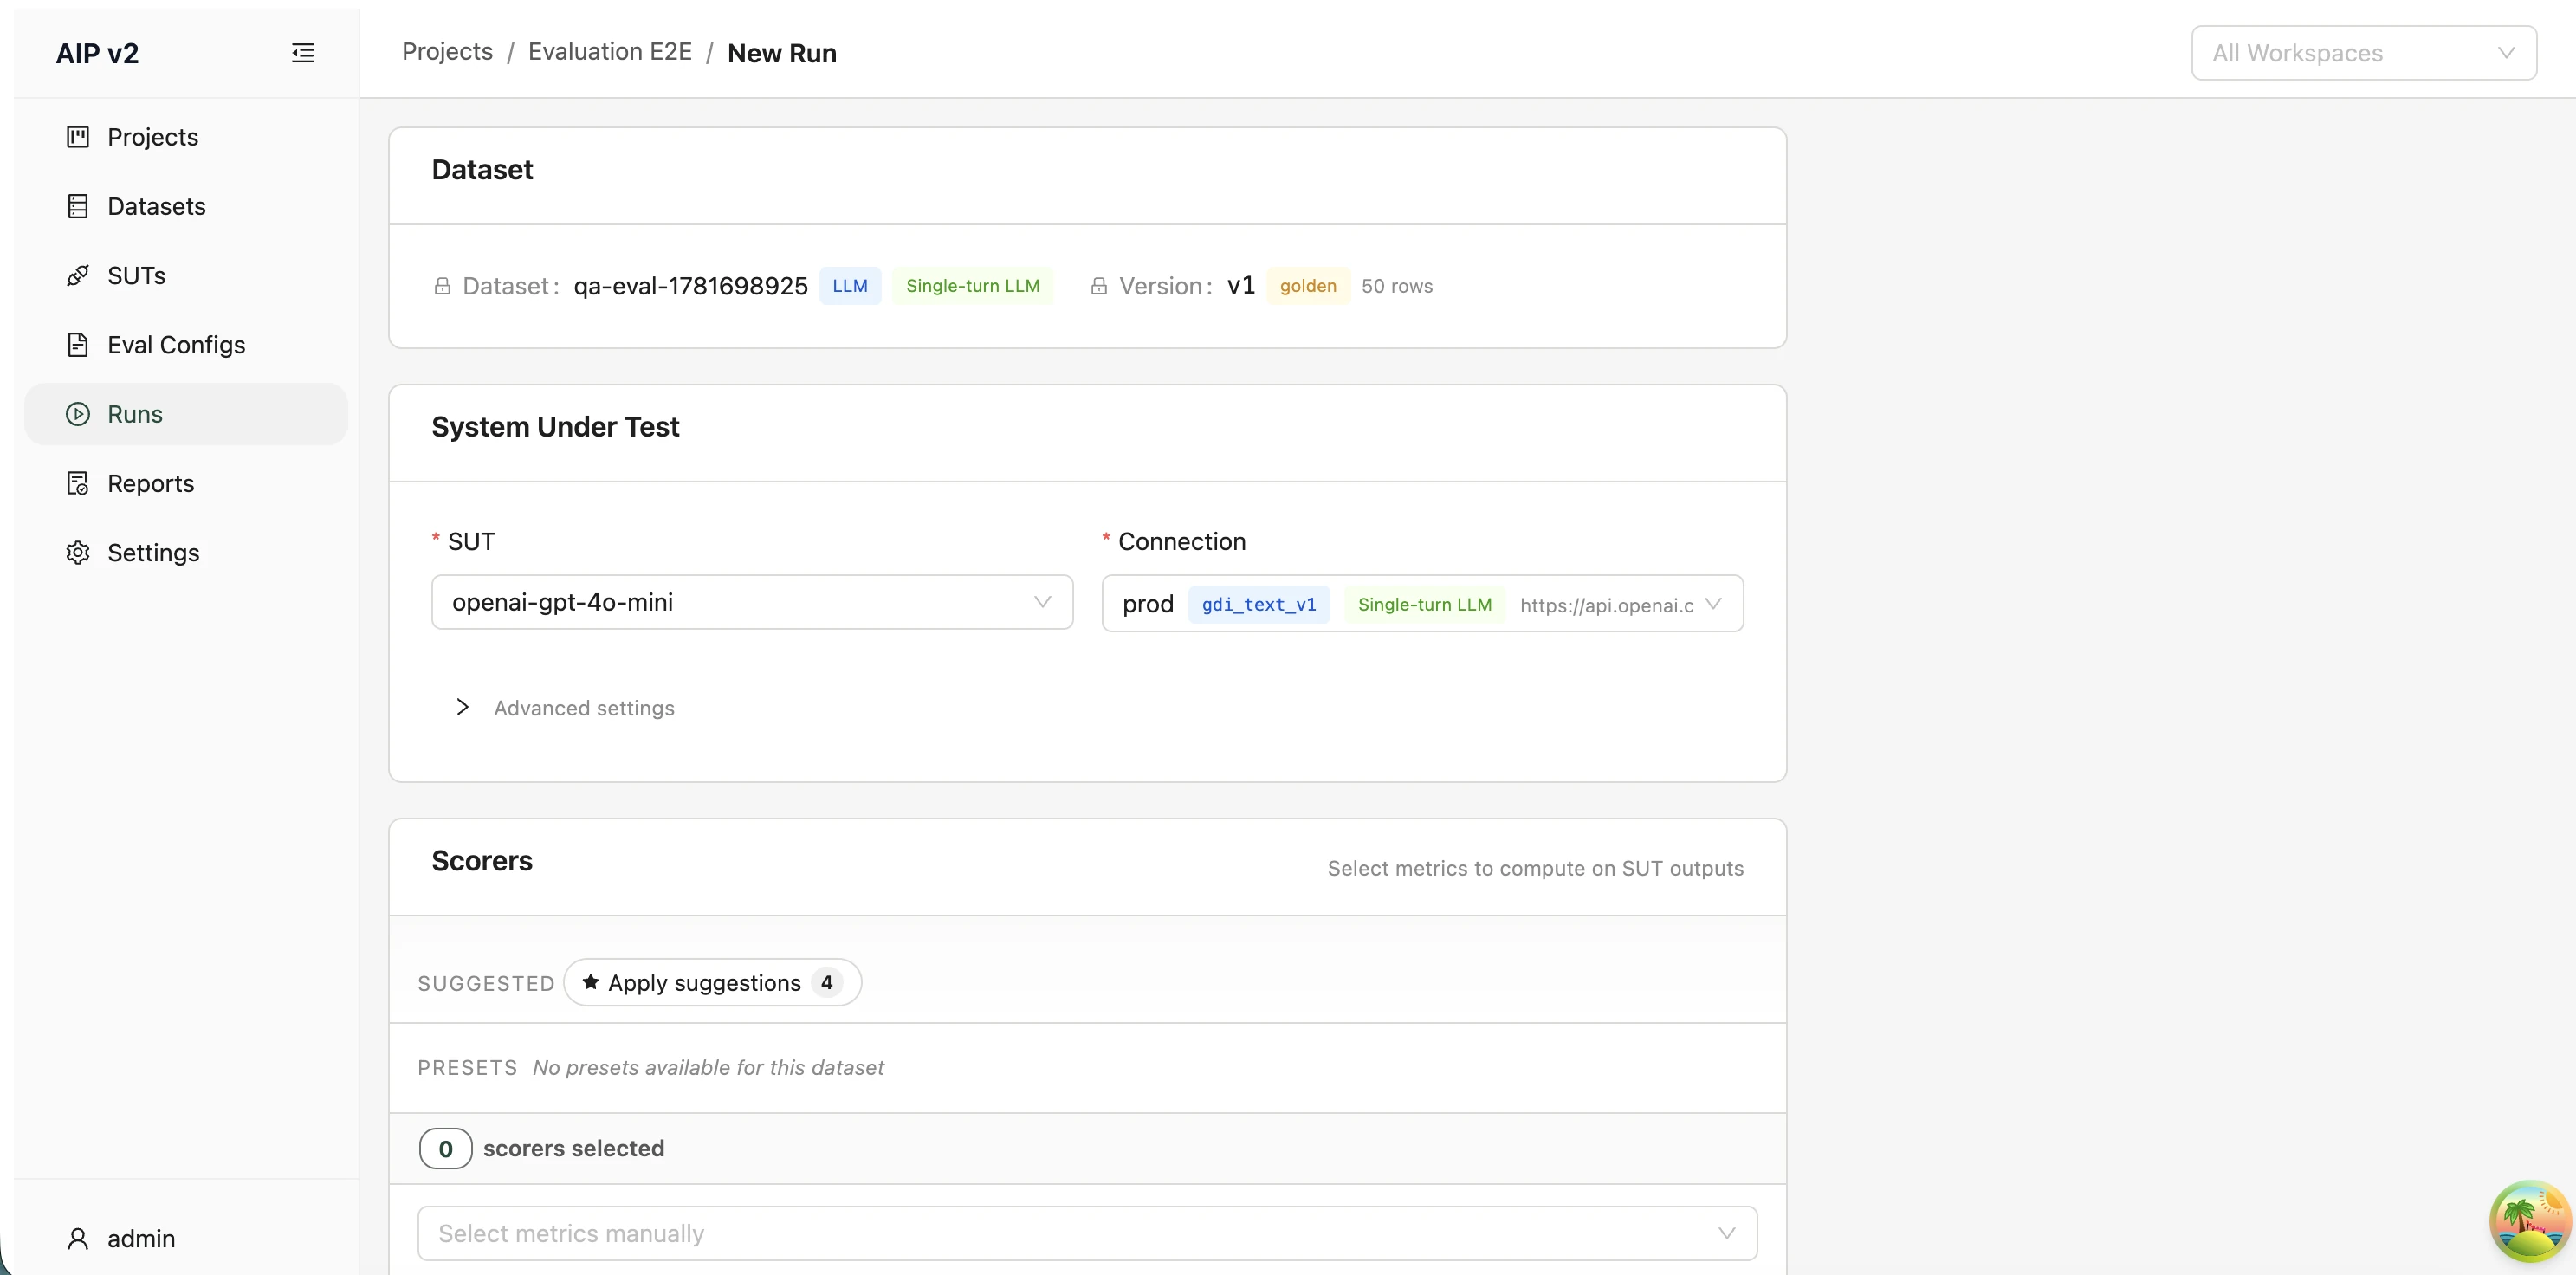Click the New Run breadcrumb title
The height and width of the screenshot is (1275, 2576).
click(782, 53)
